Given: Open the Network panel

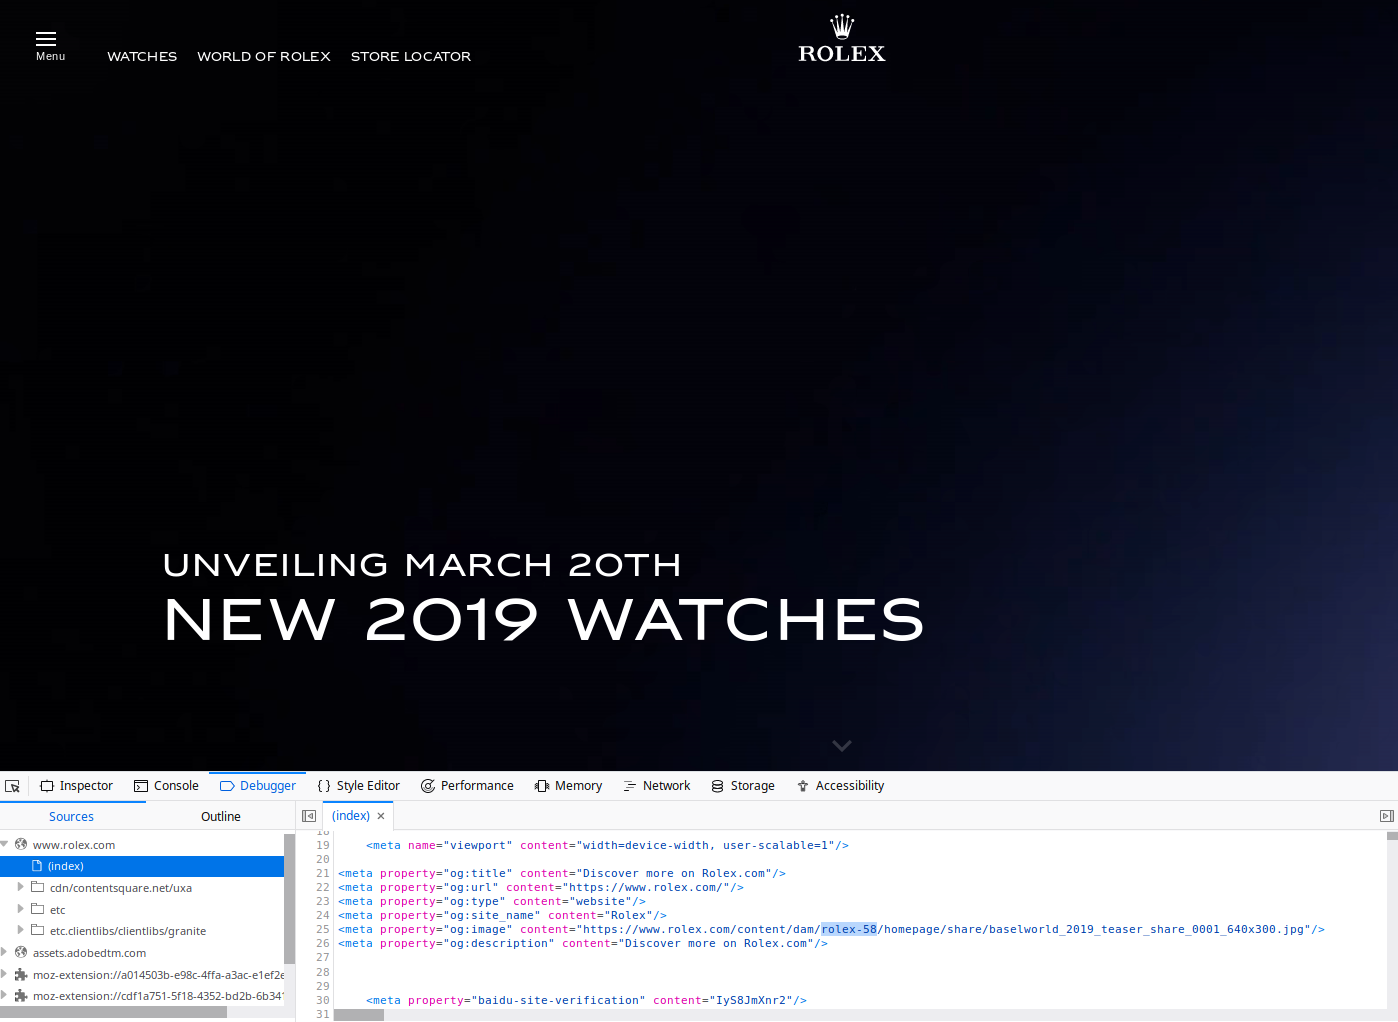Looking at the screenshot, I should coord(657,786).
